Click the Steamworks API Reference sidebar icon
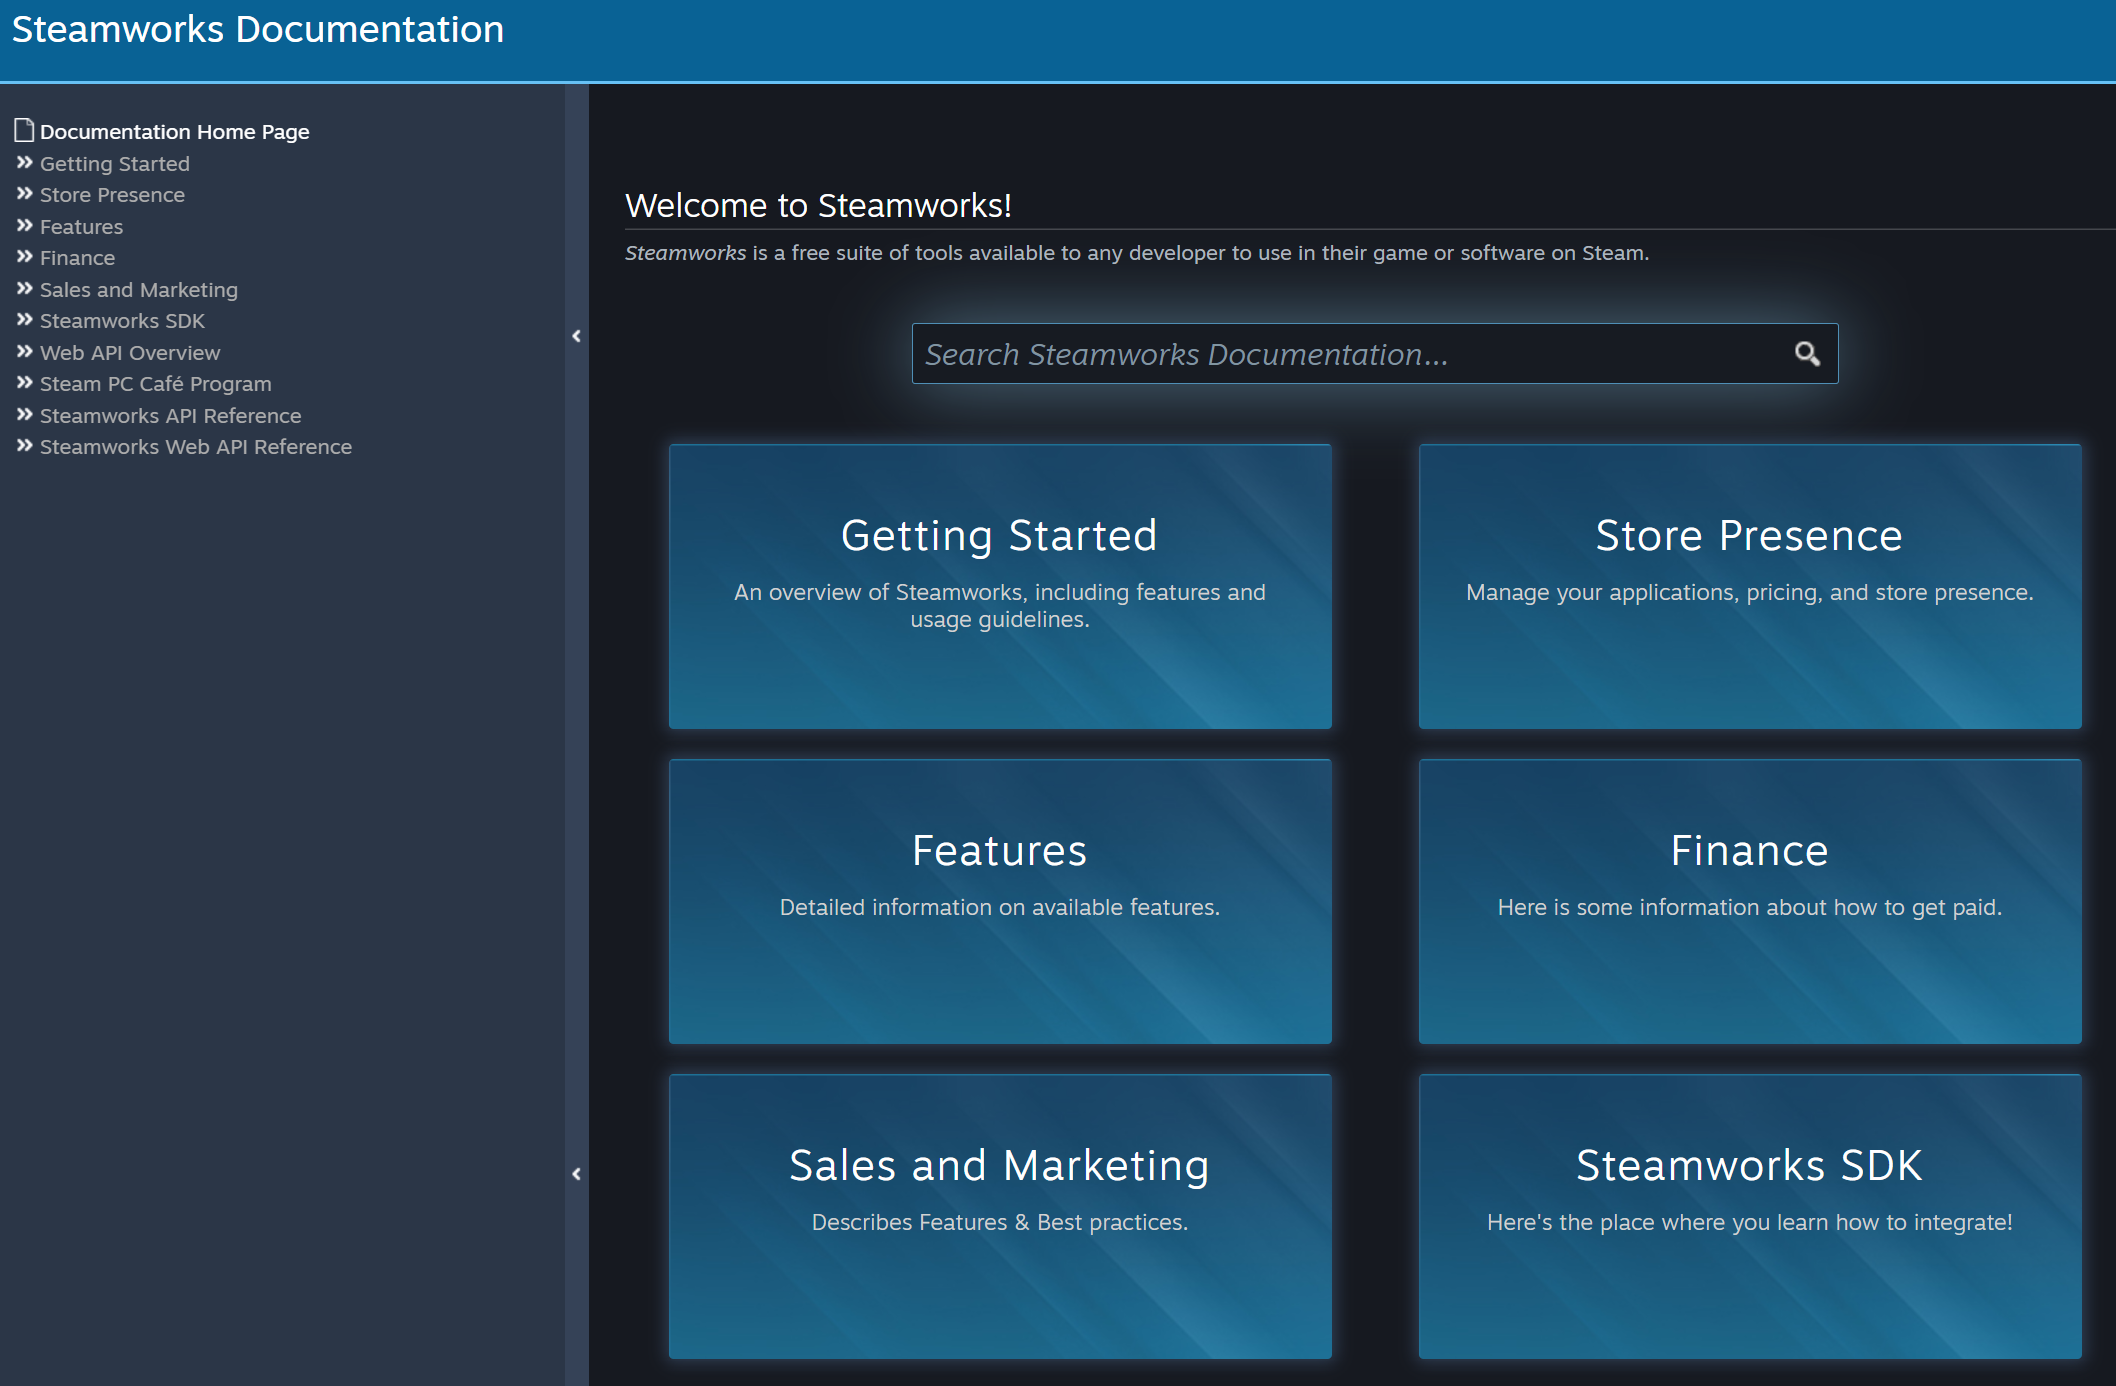Image resolution: width=2116 pixels, height=1386 pixels. [23, 415]
